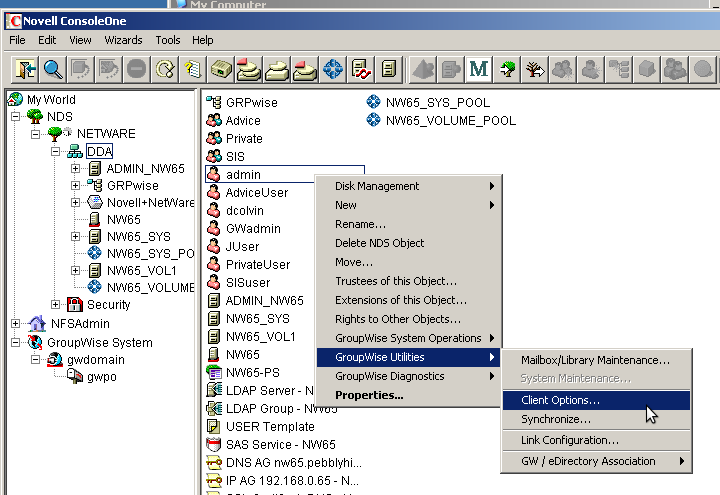Click Trustees of this Object menu entry
This screenshot has height=495, width=720.
(395, 281)
